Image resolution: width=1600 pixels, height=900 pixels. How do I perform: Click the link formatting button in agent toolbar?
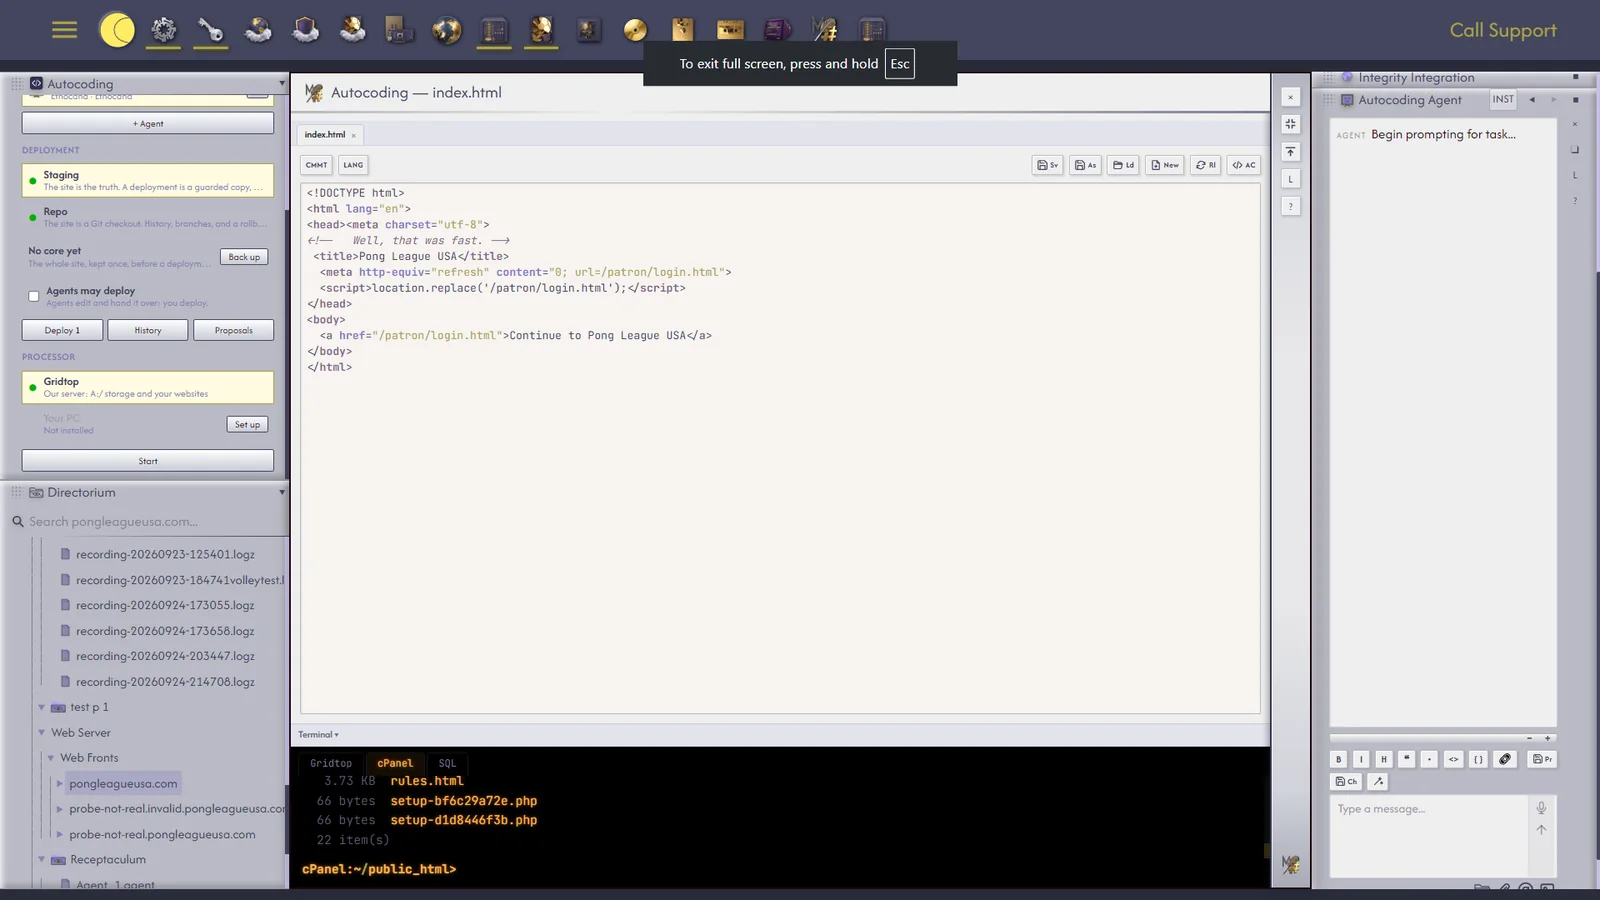1505,759
